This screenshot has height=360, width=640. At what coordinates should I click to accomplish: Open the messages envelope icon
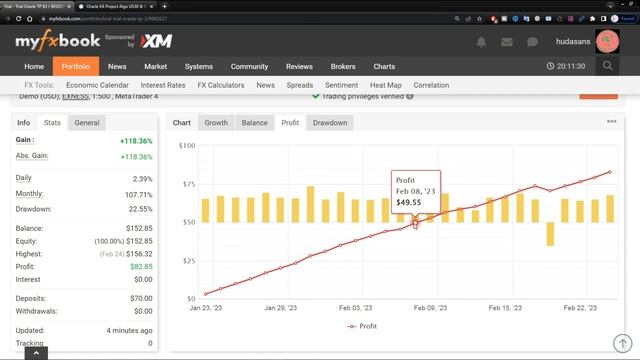(x=507, y=42)
